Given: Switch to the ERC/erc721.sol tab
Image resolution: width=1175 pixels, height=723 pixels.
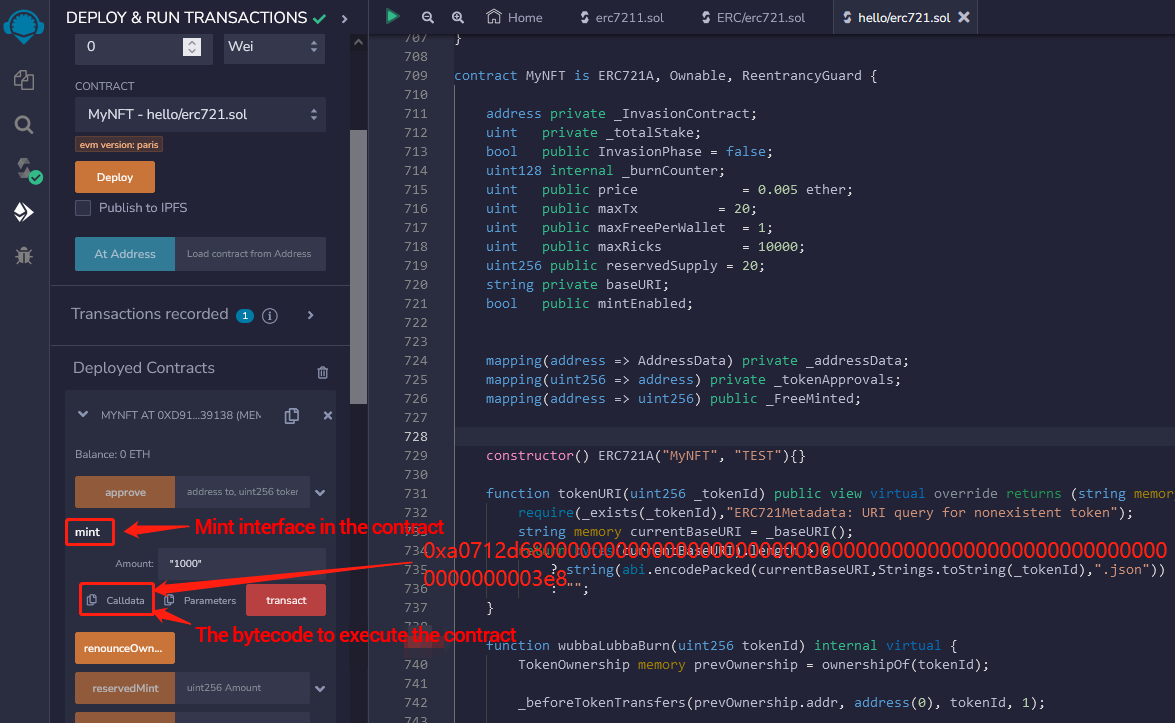Looking at the screenshot, I should [754, 16].
